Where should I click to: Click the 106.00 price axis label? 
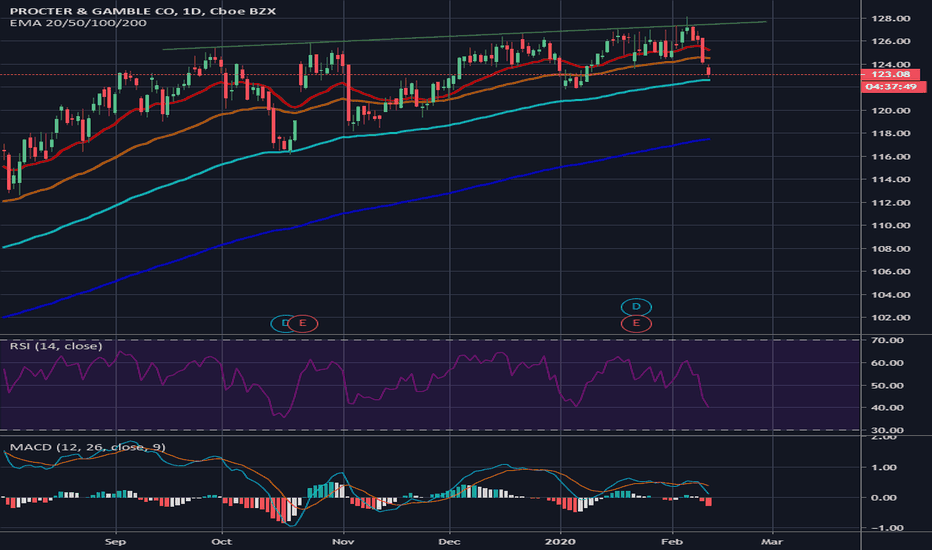tap(890, 271)
